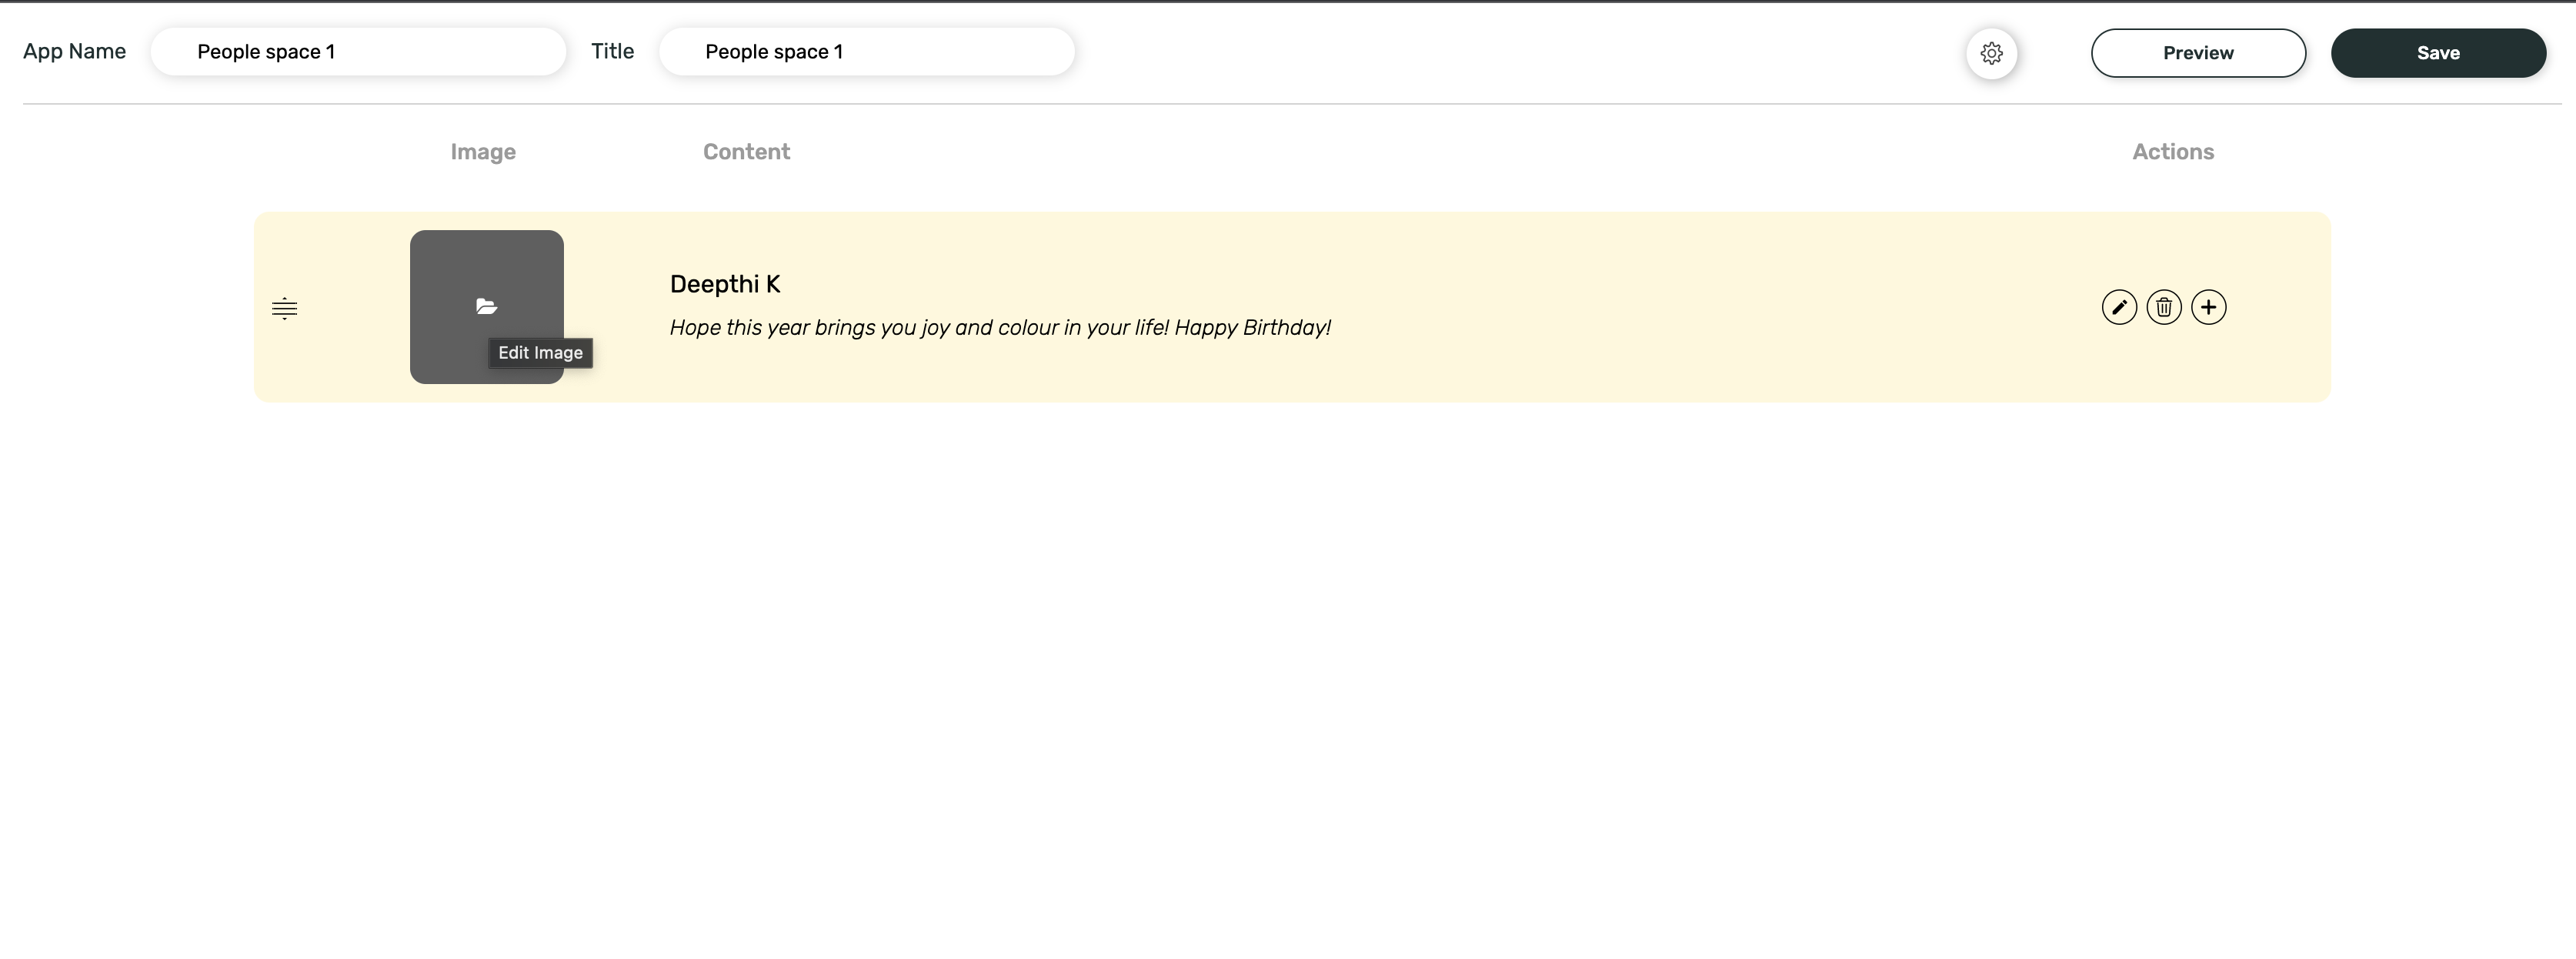Click the Edit Image tooltip label

coord(540,353)
